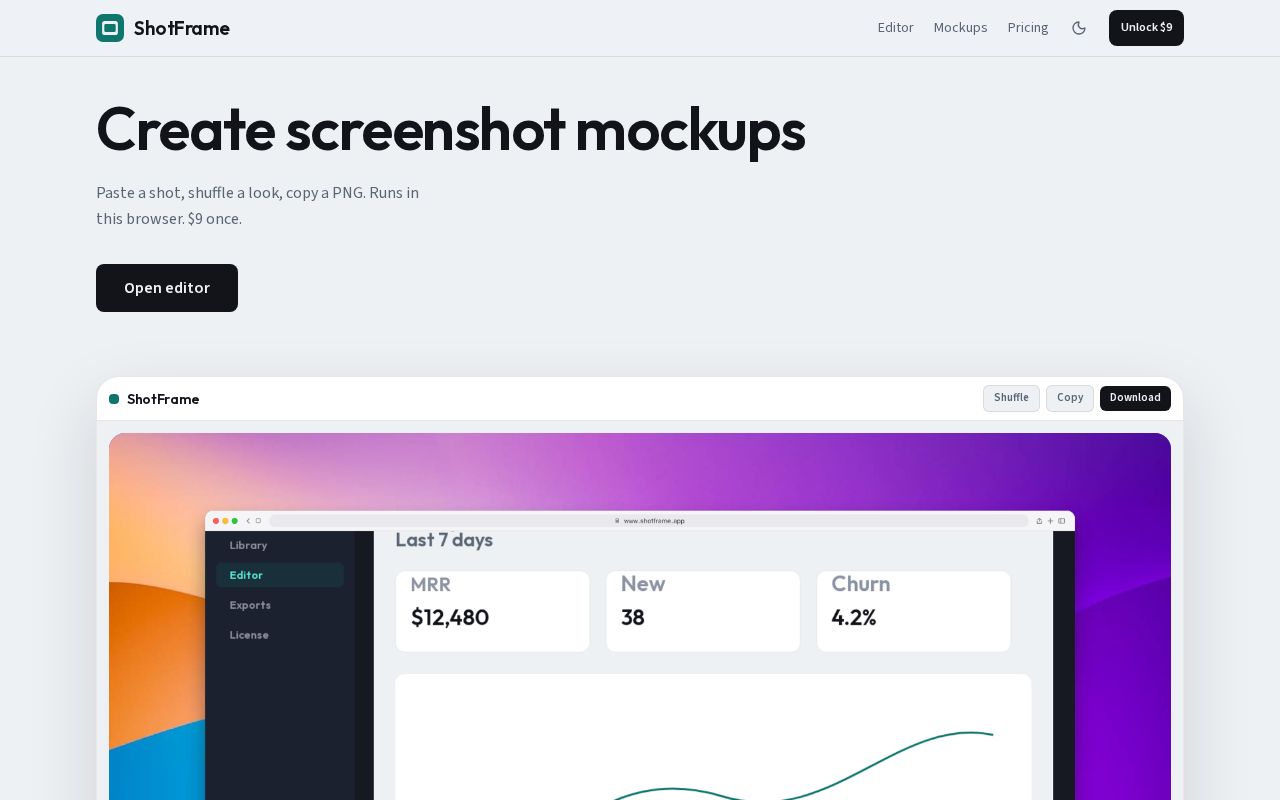Download the mockup image
The image size is (1280, 800).
[1135, 398]
